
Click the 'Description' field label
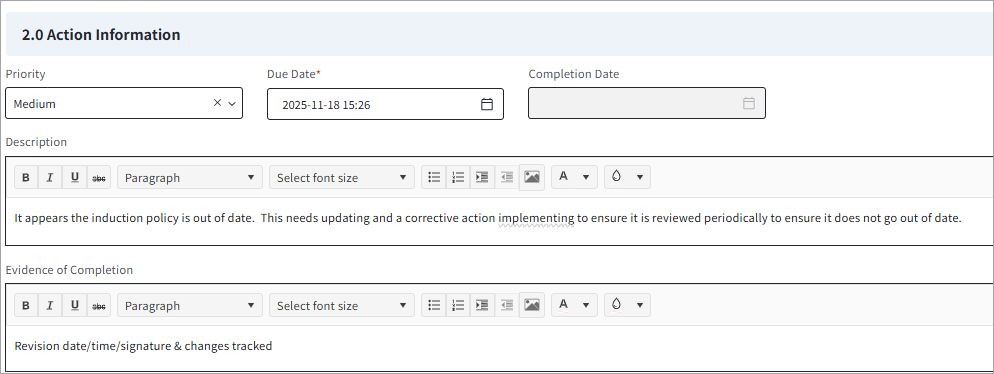(36, 142)
